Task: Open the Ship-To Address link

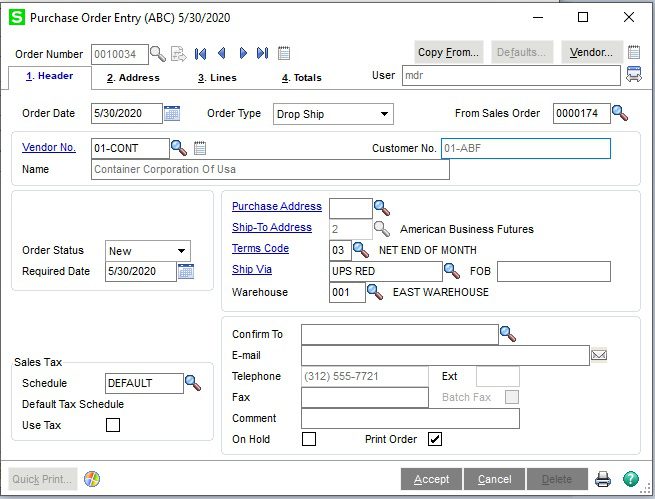Action: (272, 227)
